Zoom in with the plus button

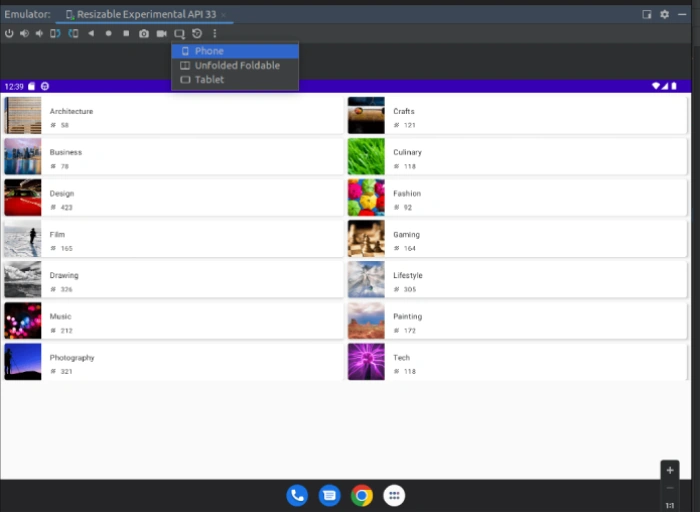[670, 470]
